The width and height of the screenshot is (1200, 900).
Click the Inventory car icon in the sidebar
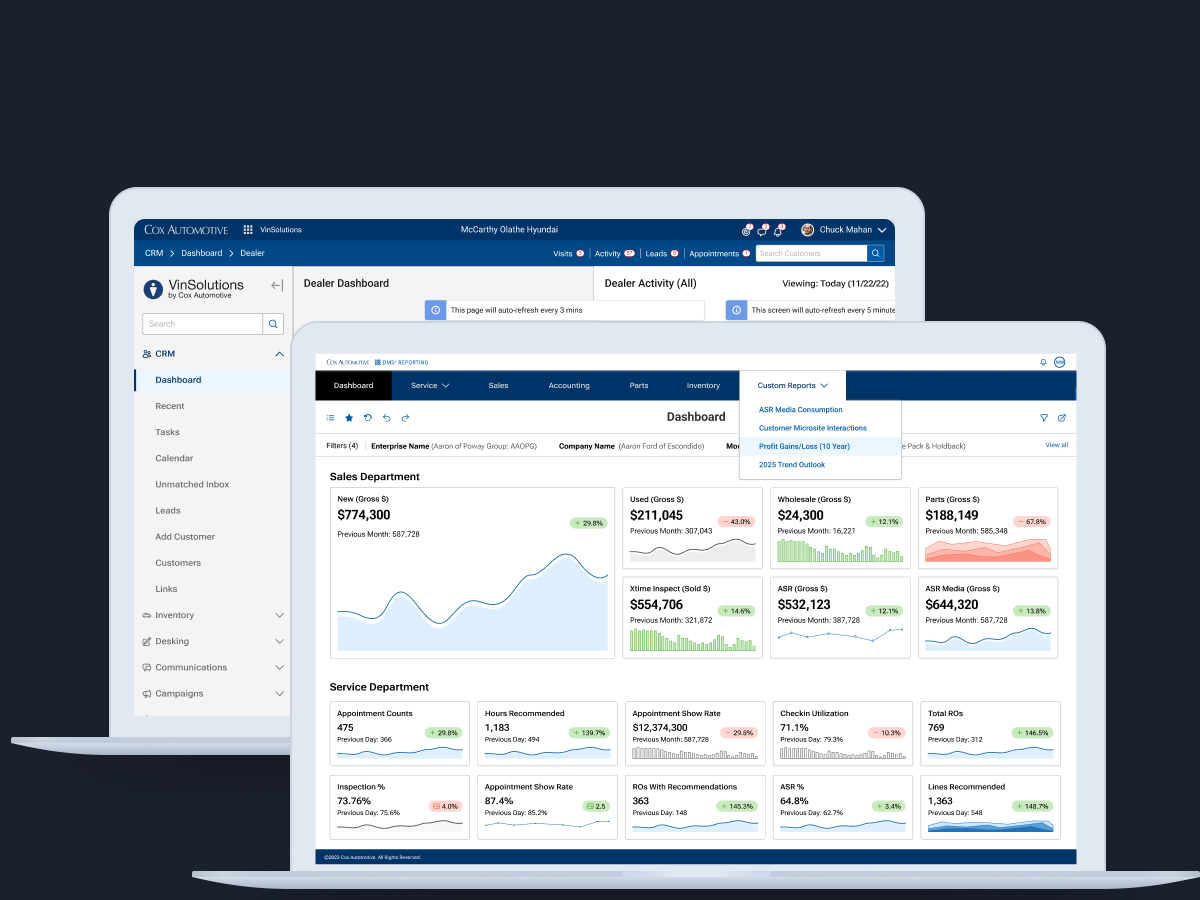click(147, 616)
